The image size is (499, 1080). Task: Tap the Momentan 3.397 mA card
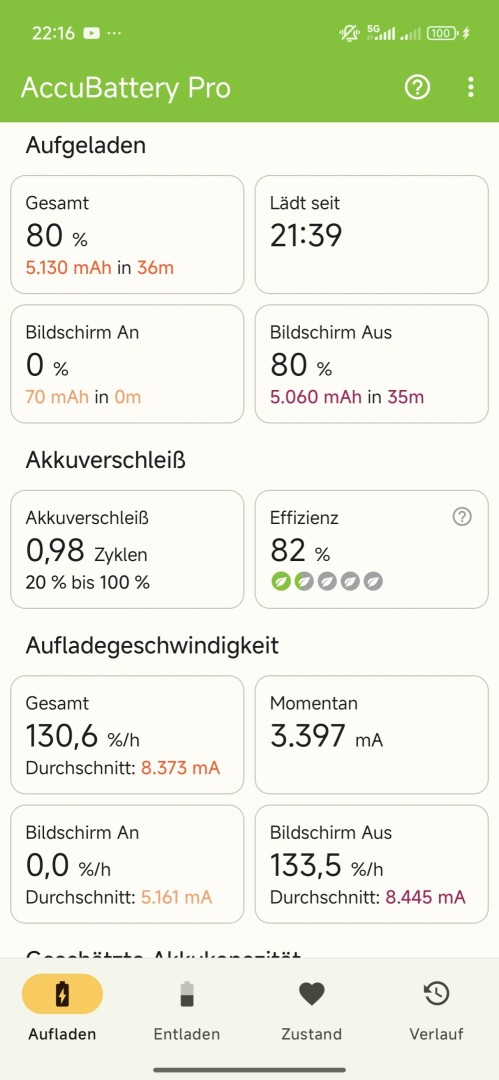371,734
